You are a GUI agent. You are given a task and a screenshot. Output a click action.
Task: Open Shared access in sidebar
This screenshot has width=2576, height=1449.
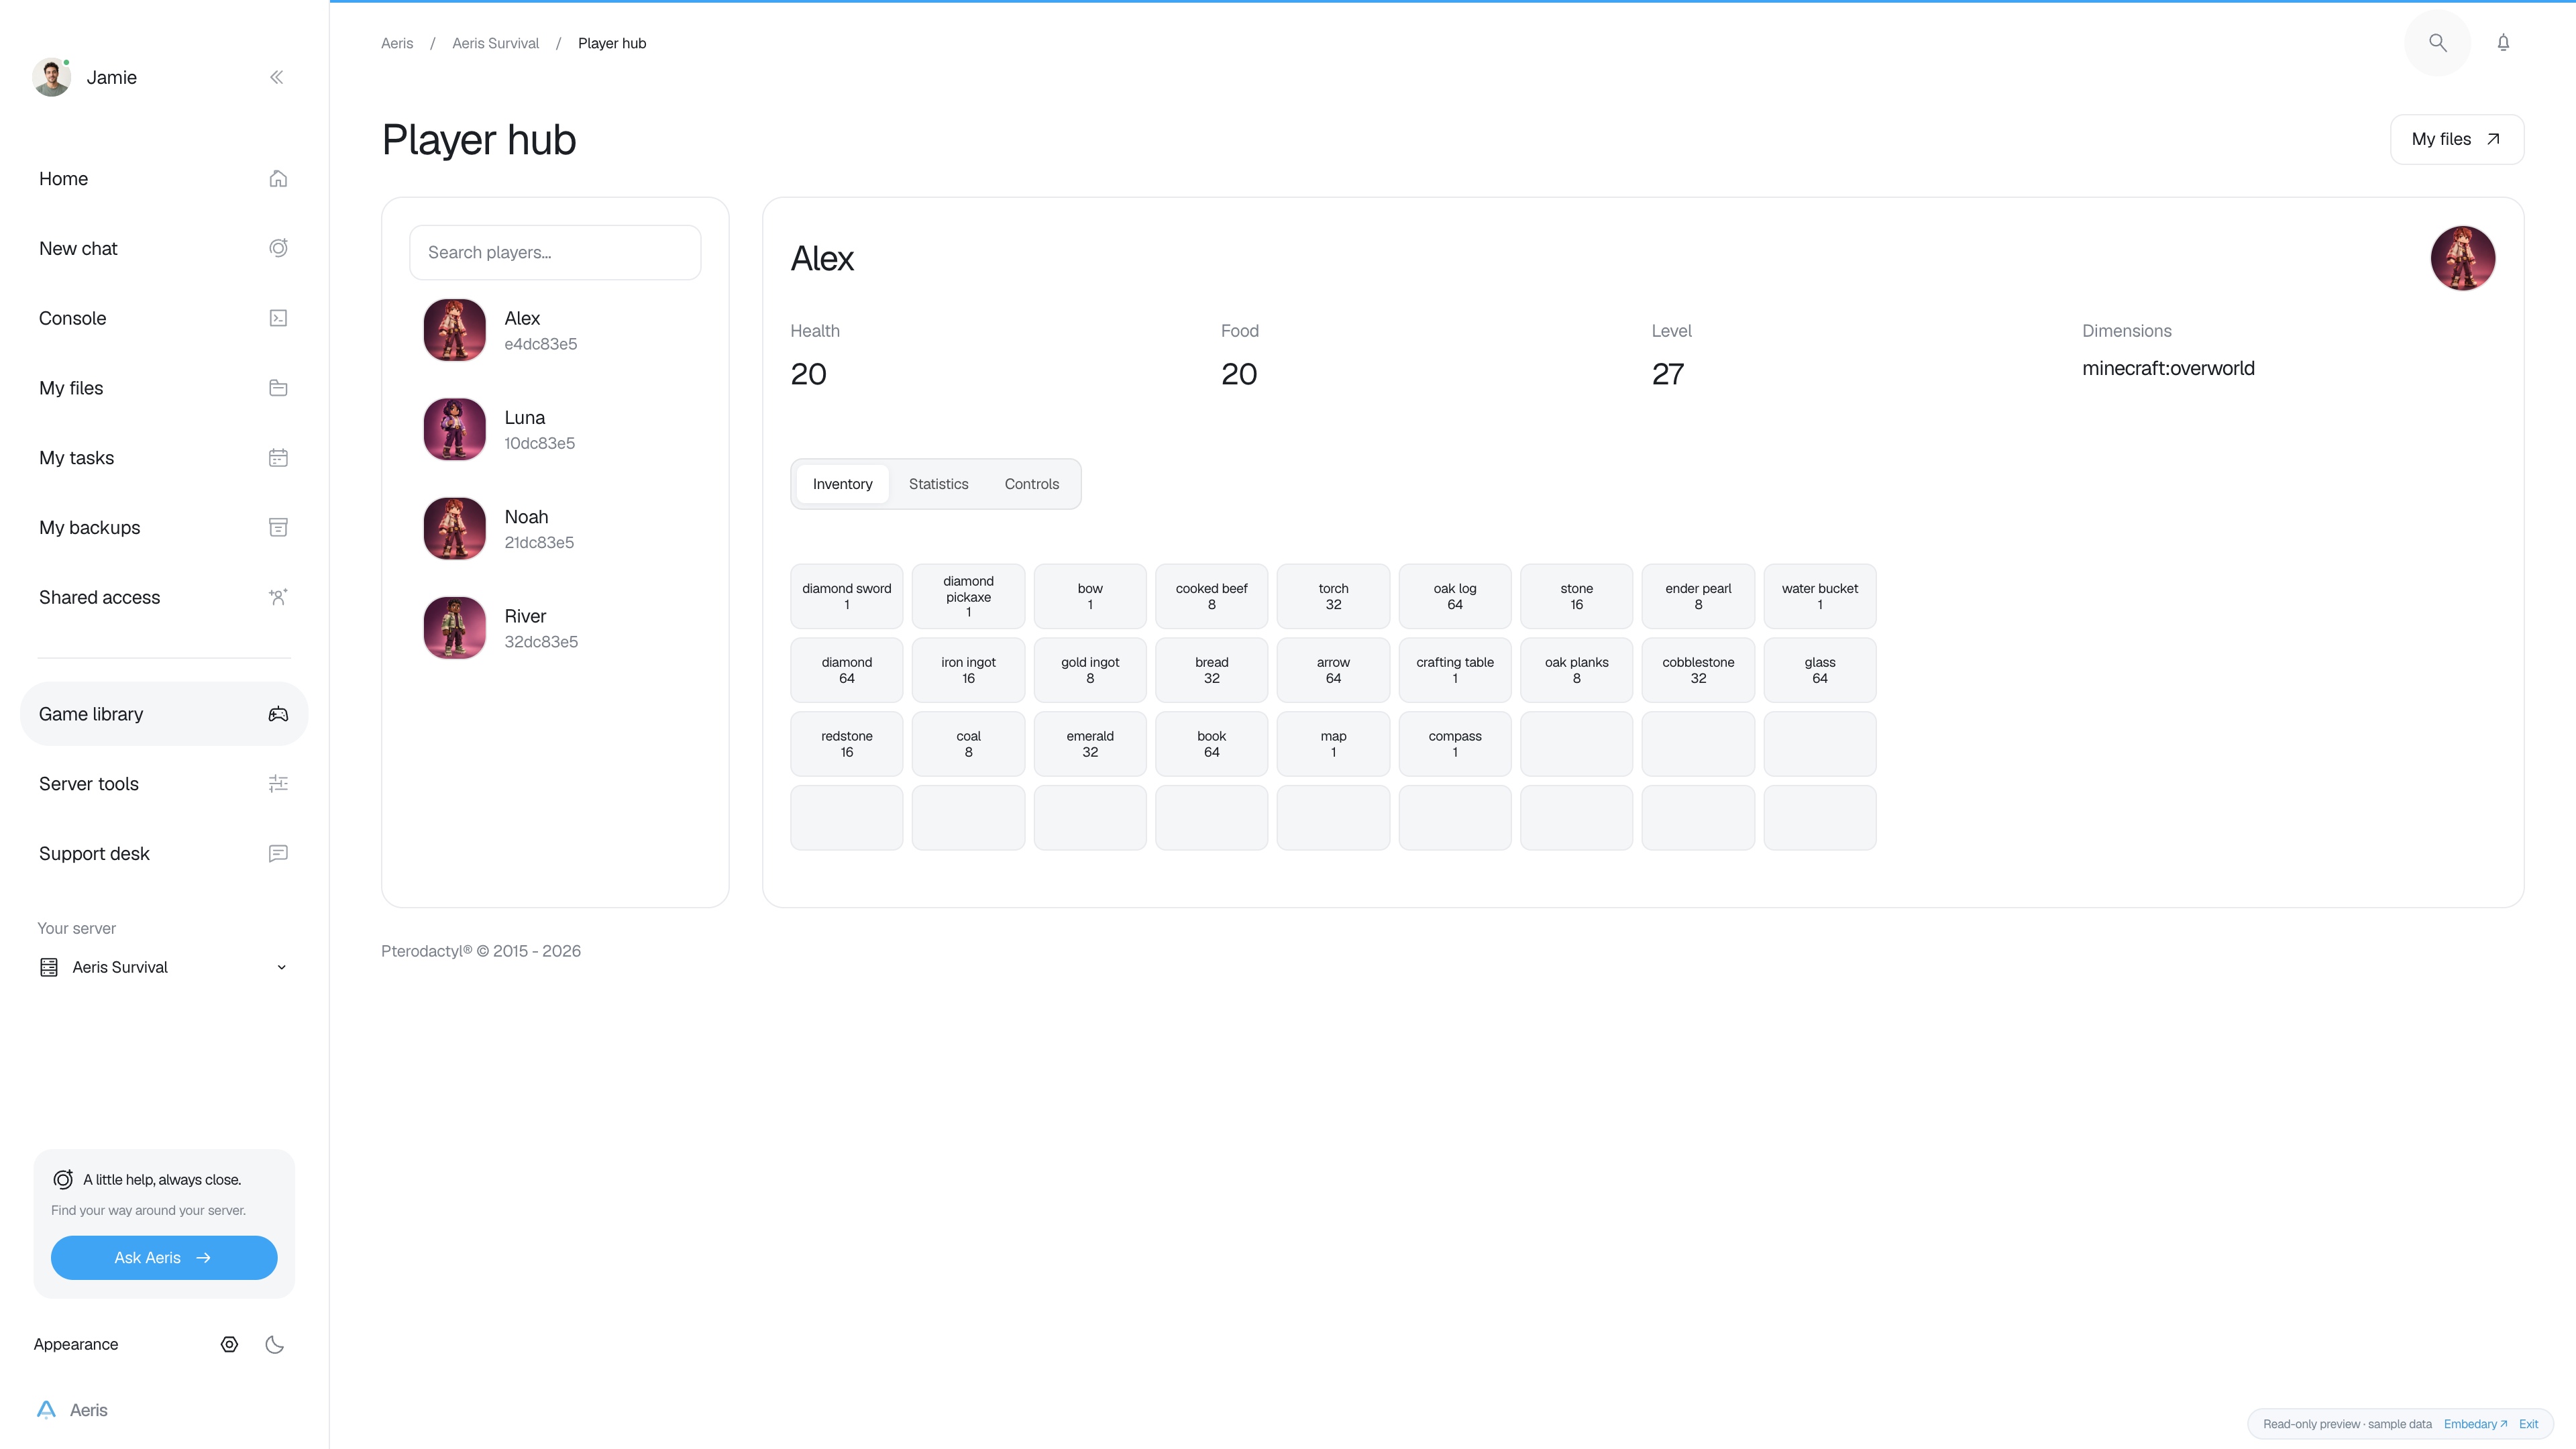coord(164,597)
